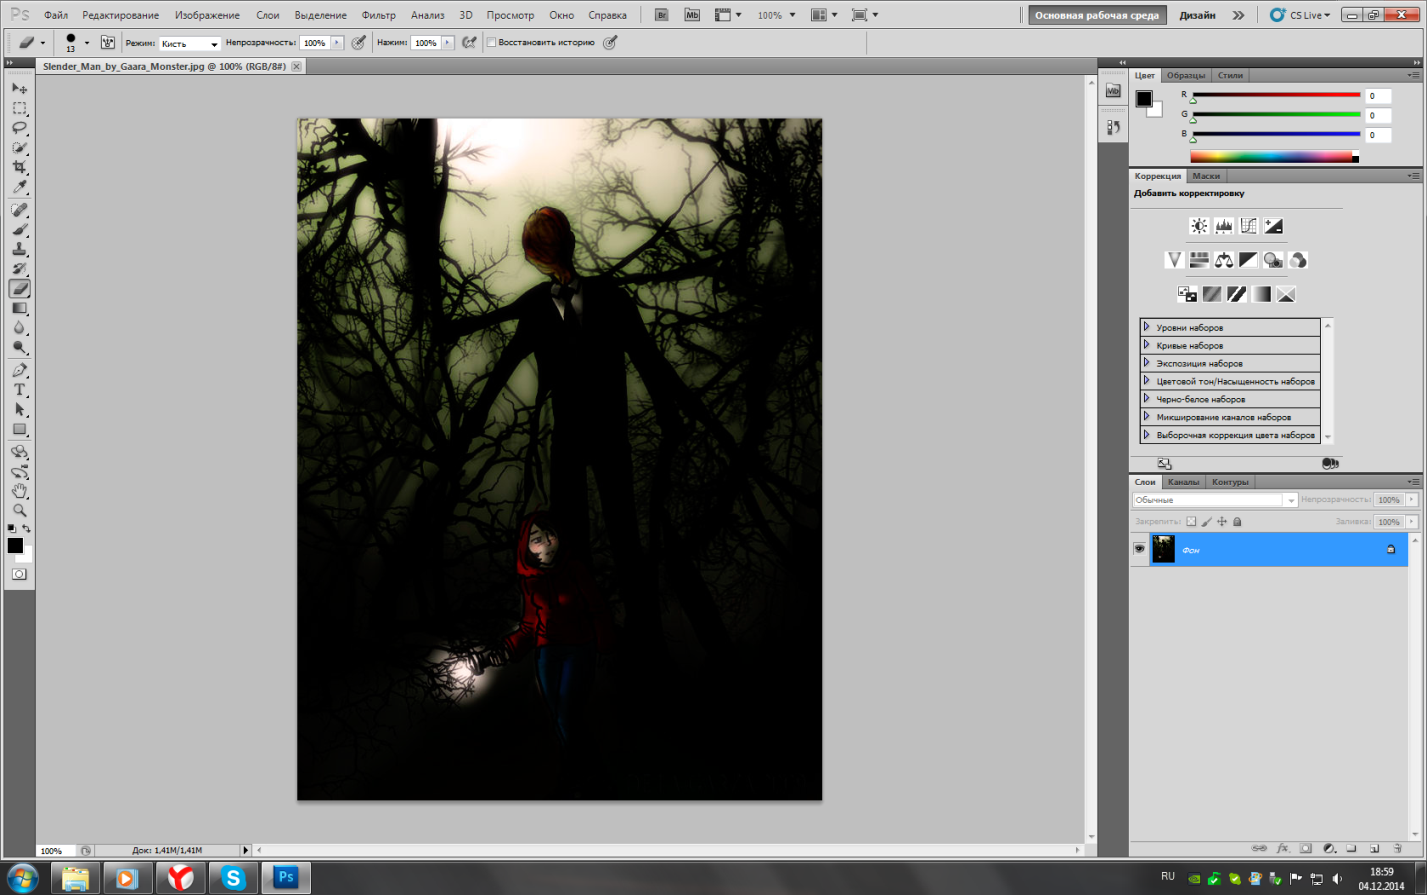Open the brush preset picker arrow
Viewport: 1427px width, 895px height.
click(x=87, y=43)
